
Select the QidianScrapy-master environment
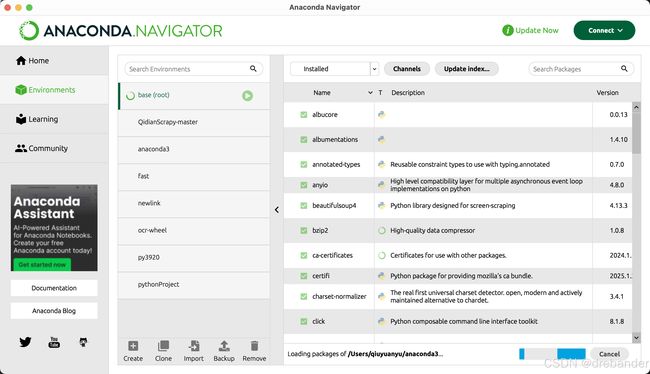[194, 122]
